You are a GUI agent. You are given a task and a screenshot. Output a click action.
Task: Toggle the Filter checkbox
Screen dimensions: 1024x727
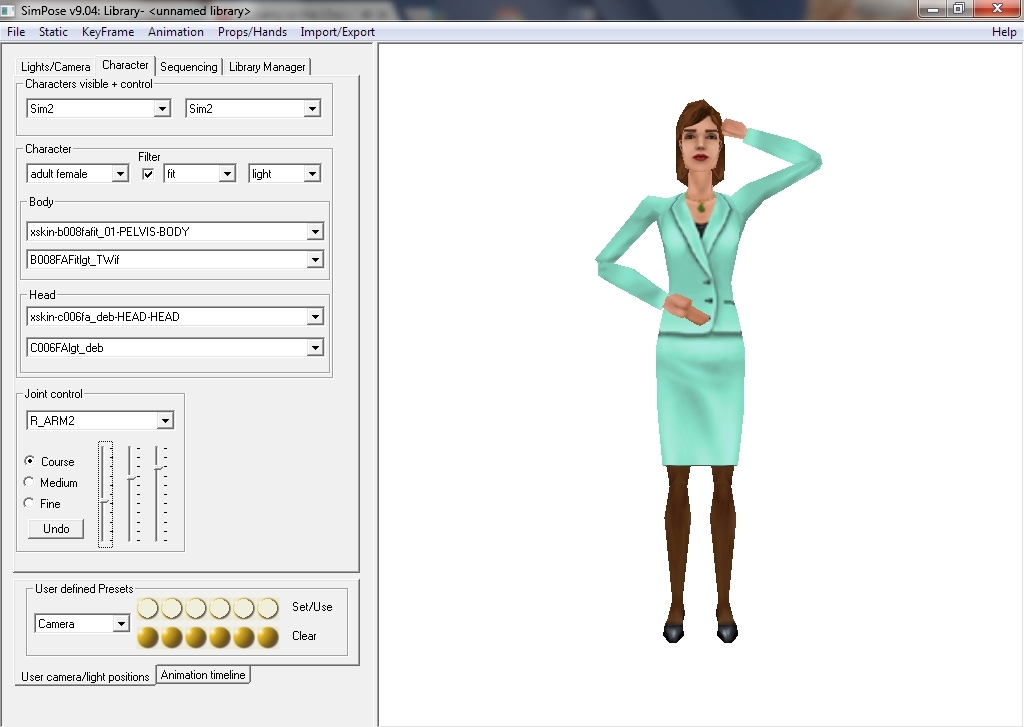pyautogui.click(x=148, y=174)
